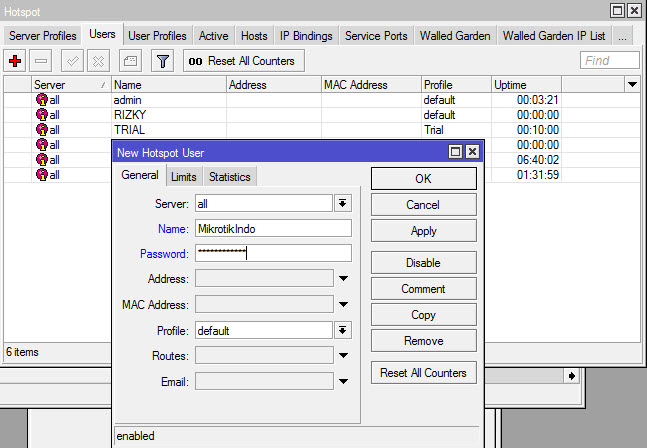The image size is (647, 448).
Task: Sort by the Server column header
Action: tap(71, 85)
